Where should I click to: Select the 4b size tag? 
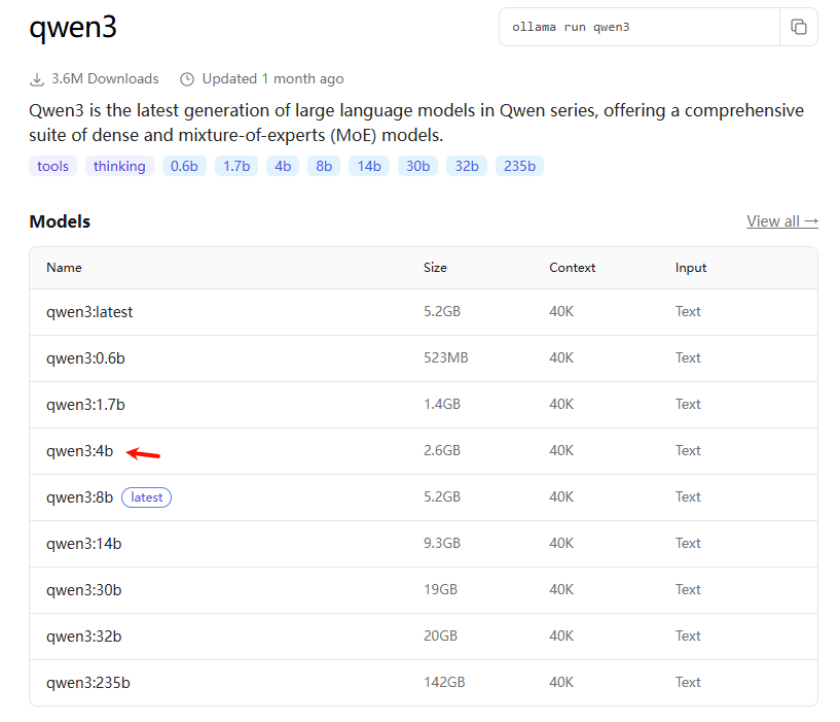(x=283, y=166)
